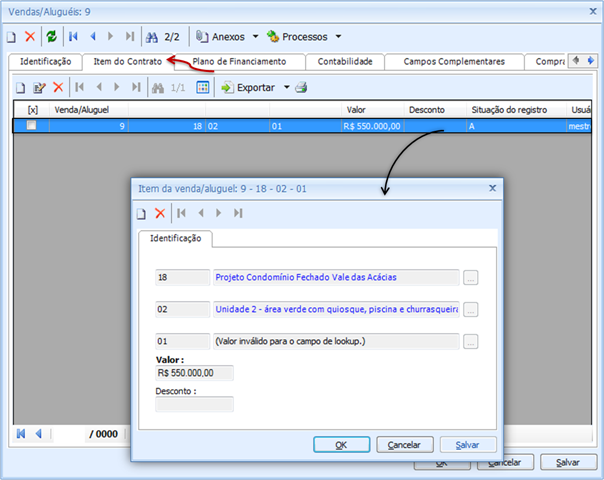Refresh the Vendas/Aluguéis record with green arrows
This screenshot has height=480, width=604.
[51, 37]
